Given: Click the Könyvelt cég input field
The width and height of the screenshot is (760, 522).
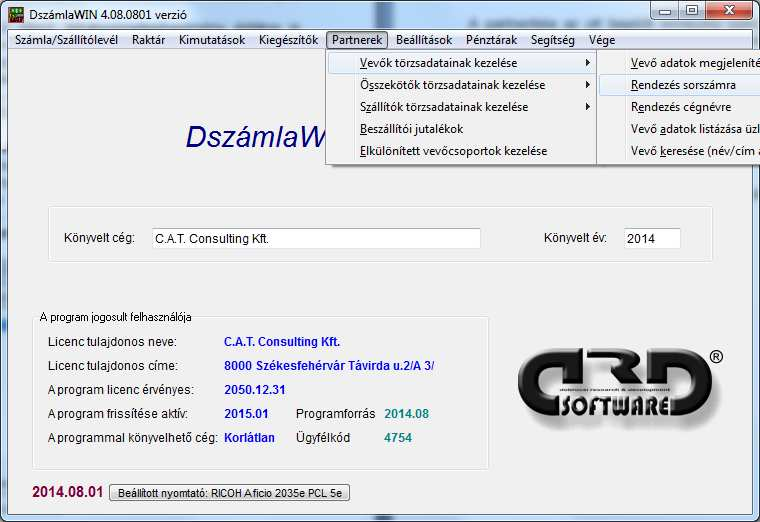Looking at the screenshot, I should (x=316, y=238).
